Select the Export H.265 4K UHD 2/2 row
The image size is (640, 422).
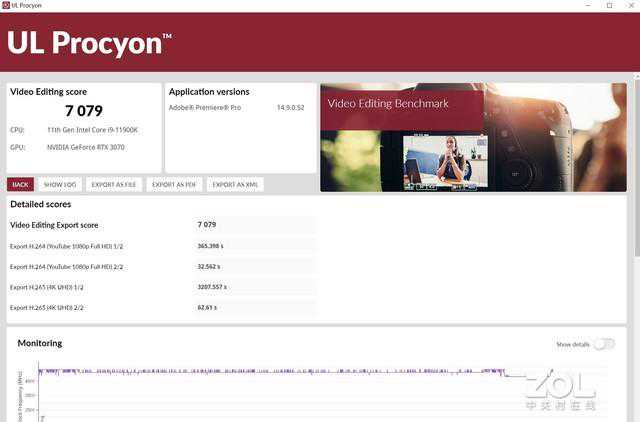pyautogui.click(x=160, y=307)
